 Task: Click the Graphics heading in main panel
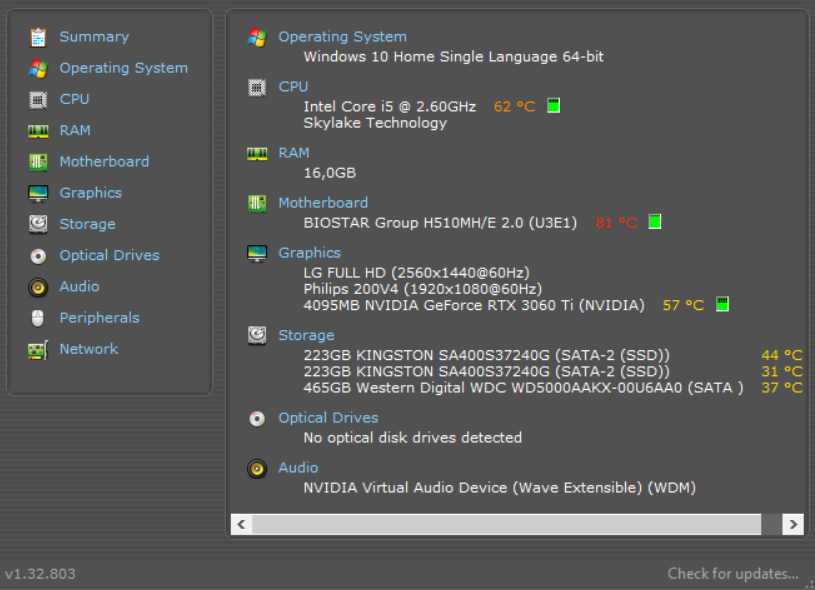[310, 253]
